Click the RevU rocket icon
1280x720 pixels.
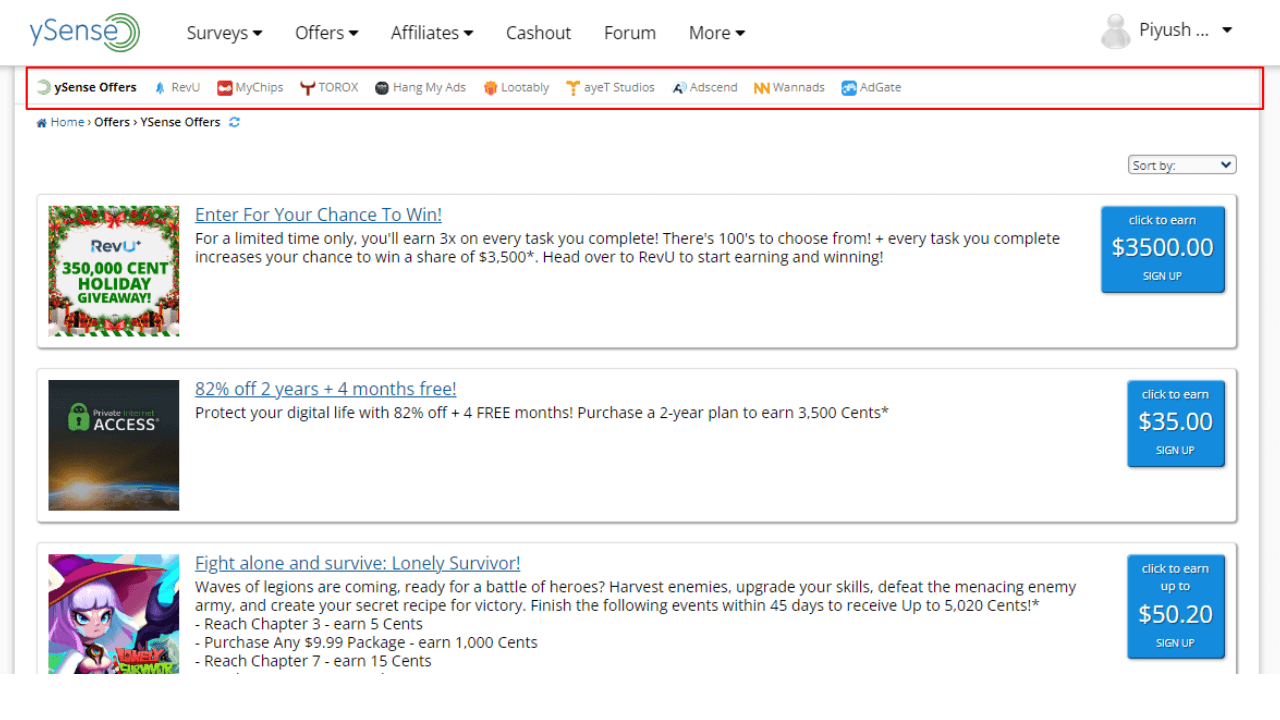tap(160, 88)
